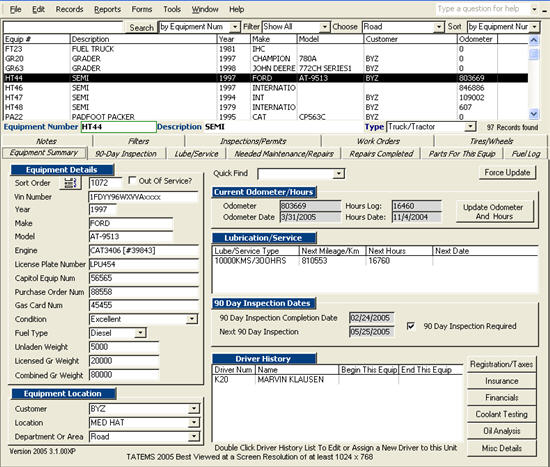Click the Equipment Number HT44 field
This screenshot has width=550, height=467.
[x=119, y=127]
